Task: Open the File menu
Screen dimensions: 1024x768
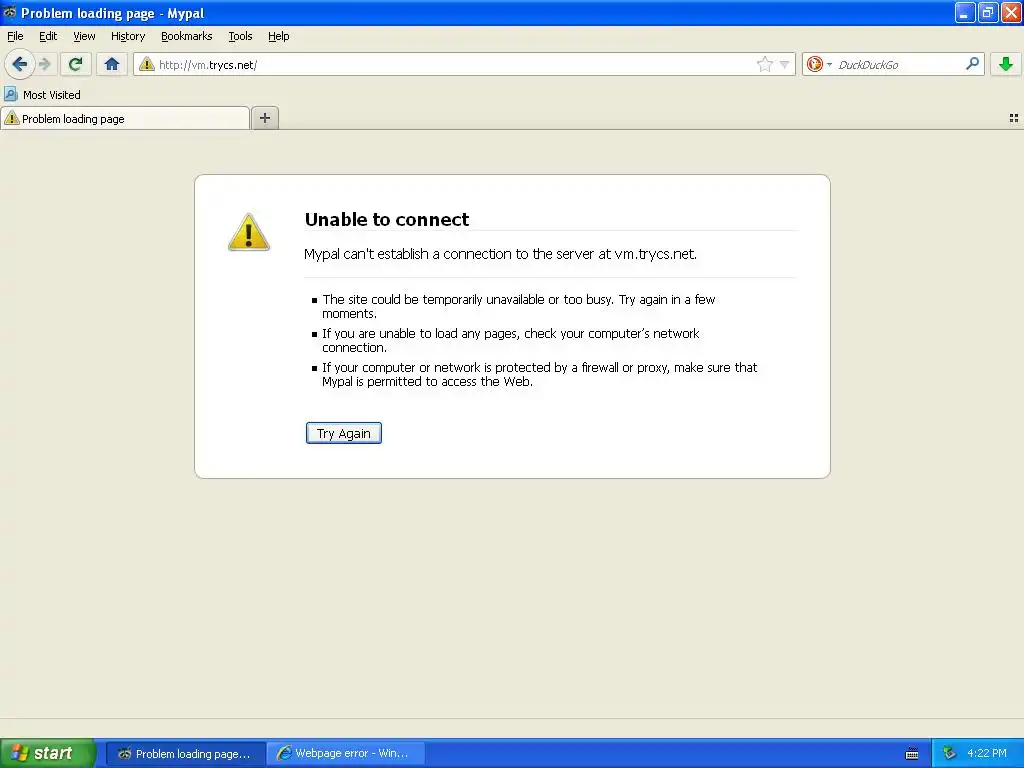Action: (15, 36)
